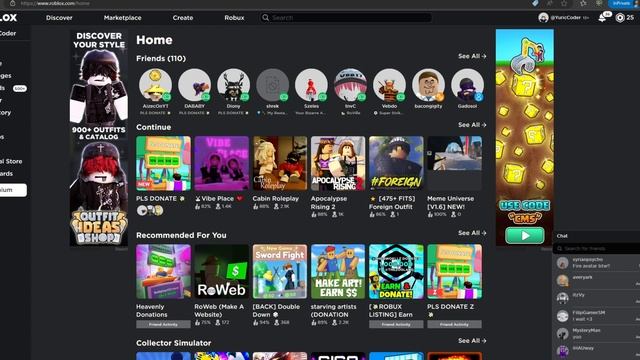Click See All next to Continue
The height and width of the screenshot is (360, 640).
(x=472, y=124)
